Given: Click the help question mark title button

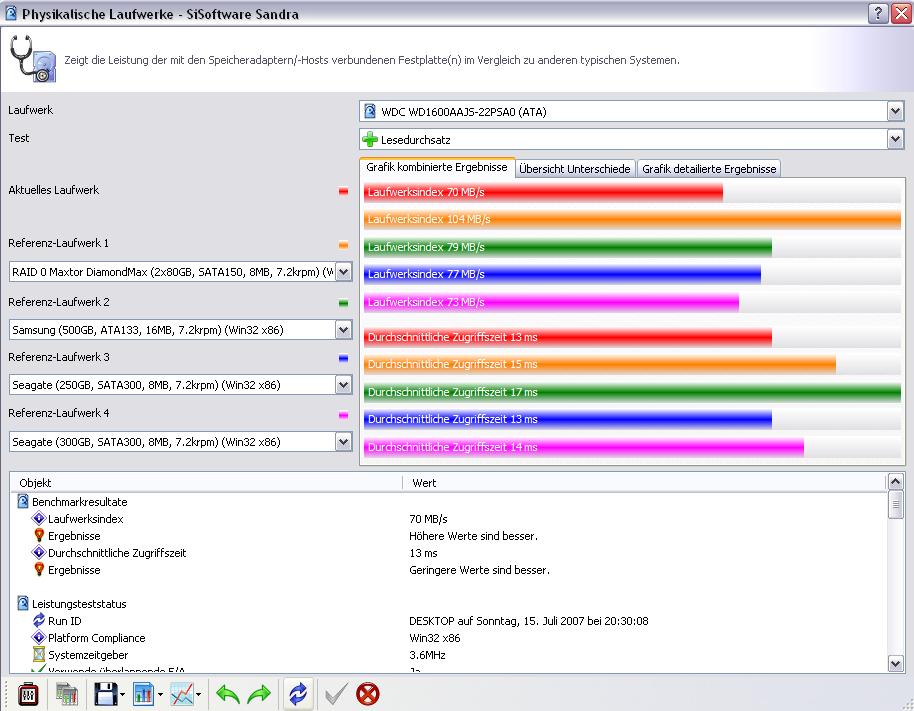Looking at the screenshot, I should coord(878,13).
